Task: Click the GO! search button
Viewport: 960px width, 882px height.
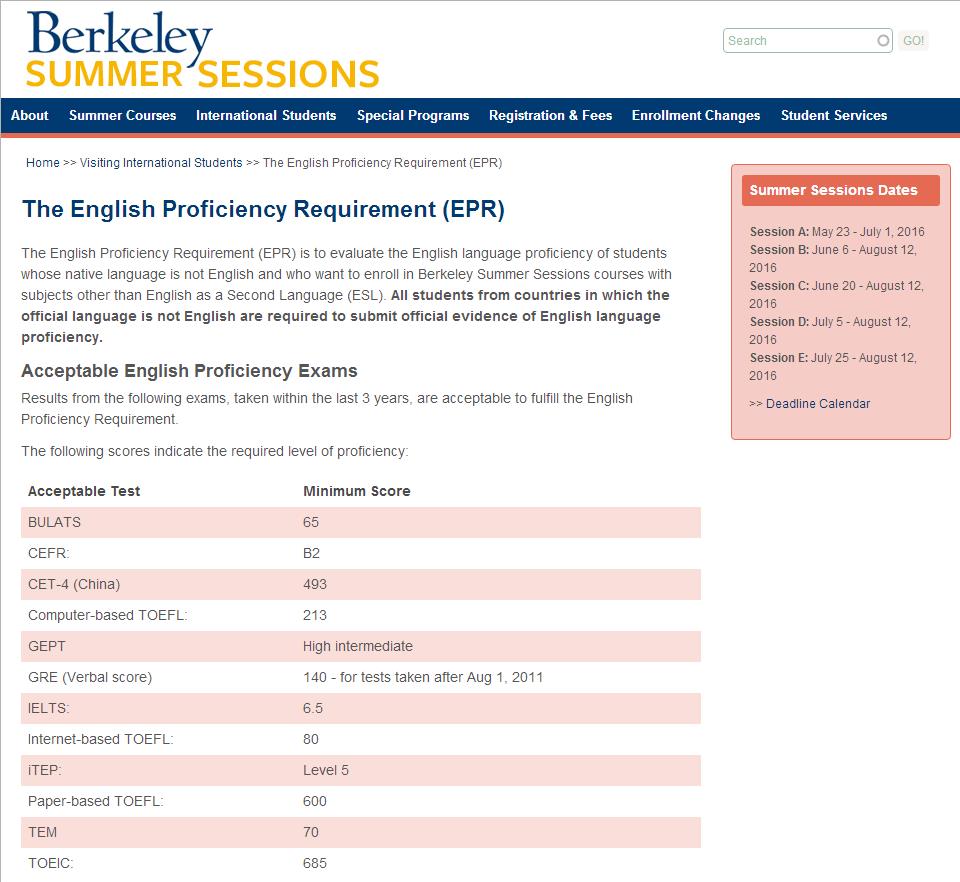Action: coord(913,40)
